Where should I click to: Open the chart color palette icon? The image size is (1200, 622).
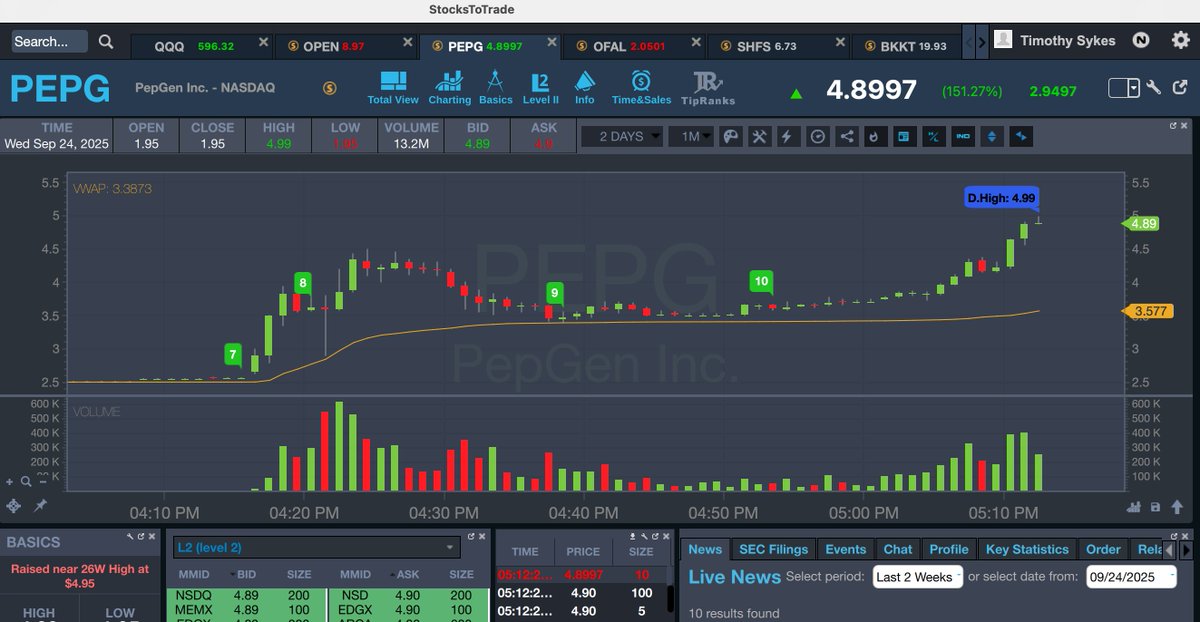731,136
